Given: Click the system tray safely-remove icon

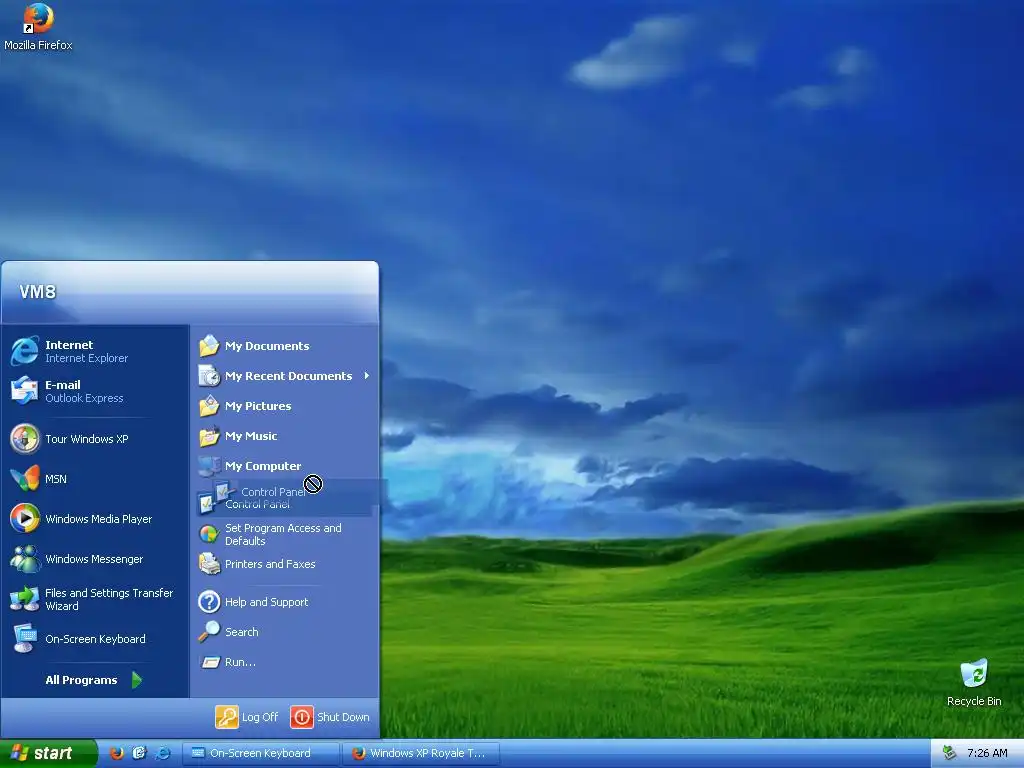Looking at the screenshot, I should (x=949, y=753).
